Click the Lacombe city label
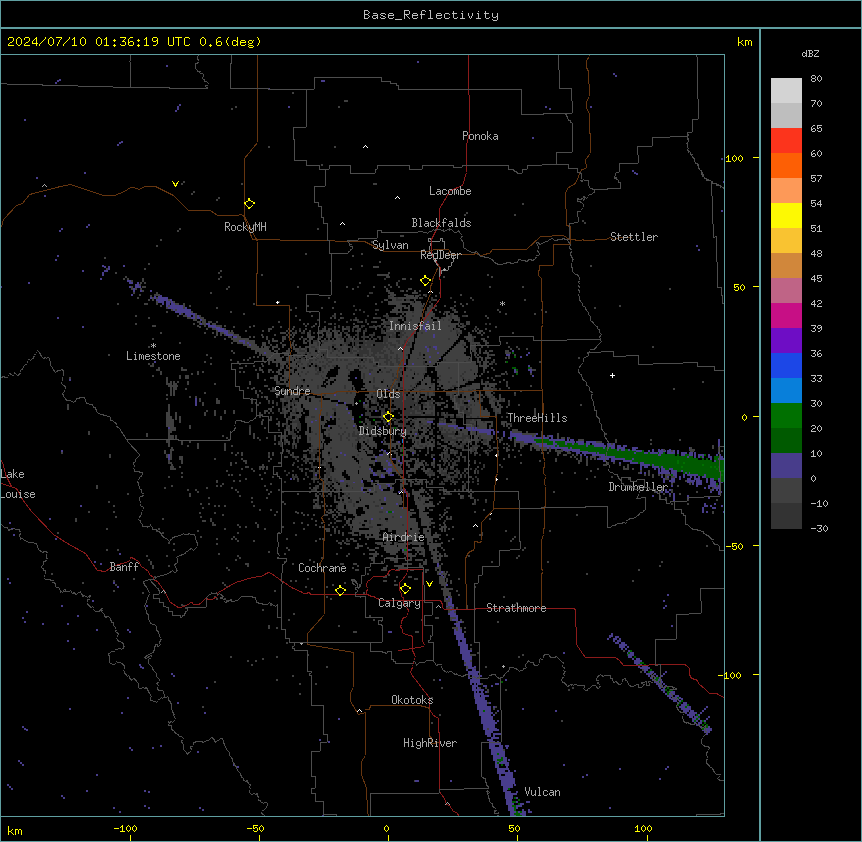This screenshot has height=842, width=862. pyautogui.click(x=450, y=191)
